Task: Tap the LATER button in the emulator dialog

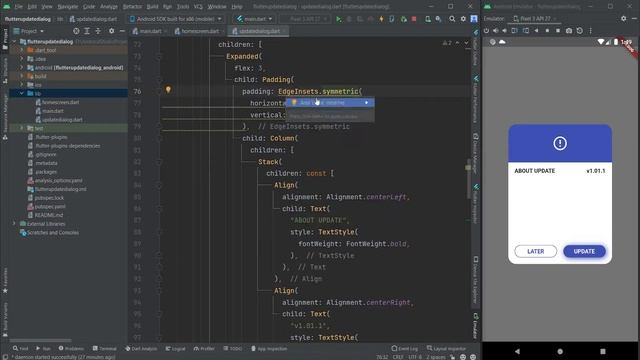Action: [536, 251]
